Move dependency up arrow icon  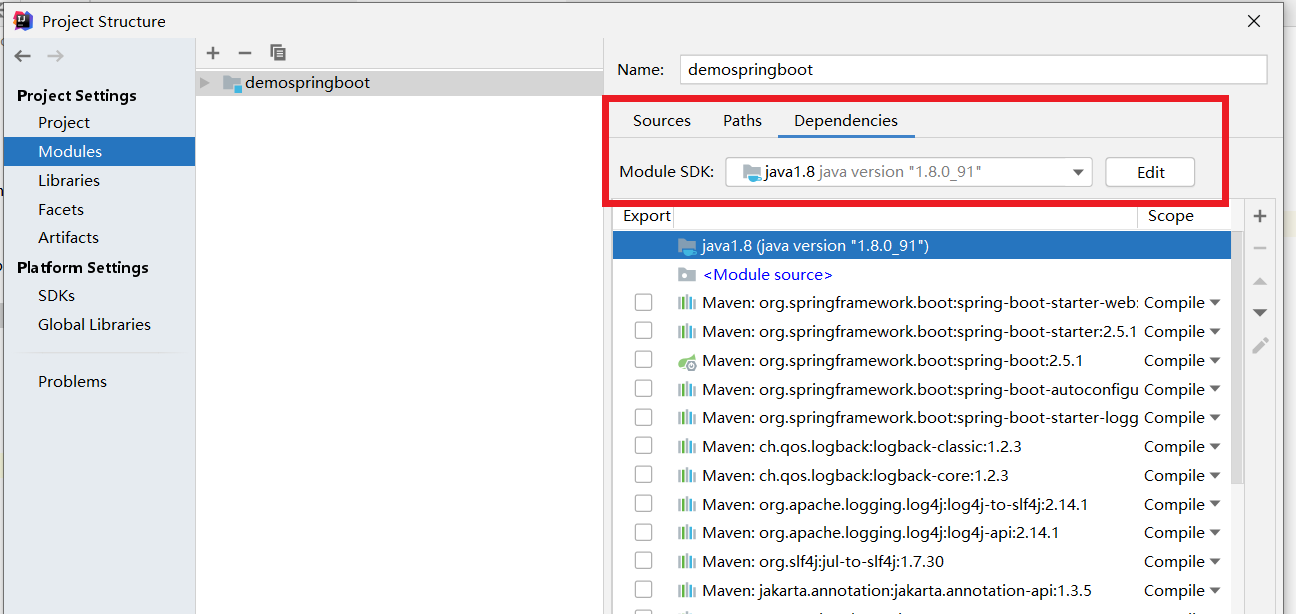tap(1260, 281)
